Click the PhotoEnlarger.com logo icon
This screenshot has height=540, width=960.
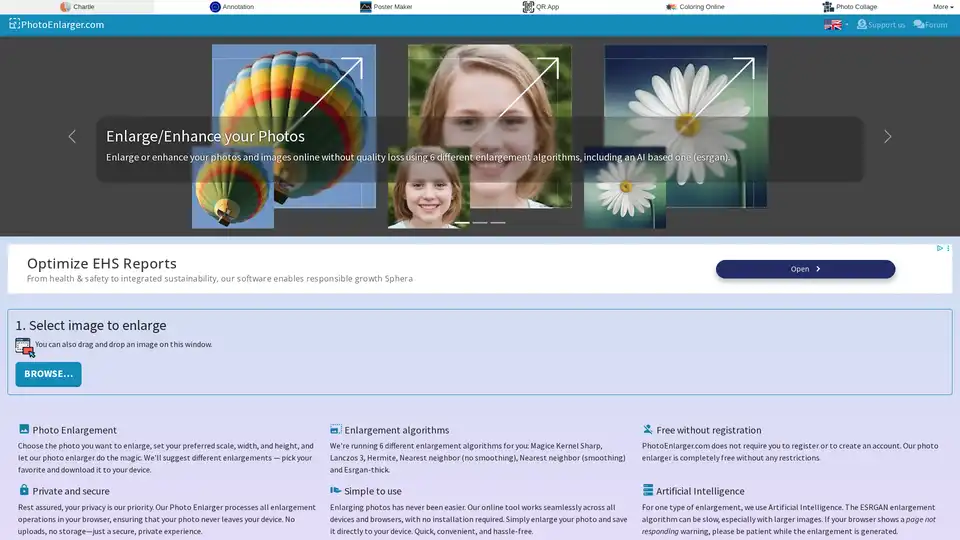[x=14, y=24]
